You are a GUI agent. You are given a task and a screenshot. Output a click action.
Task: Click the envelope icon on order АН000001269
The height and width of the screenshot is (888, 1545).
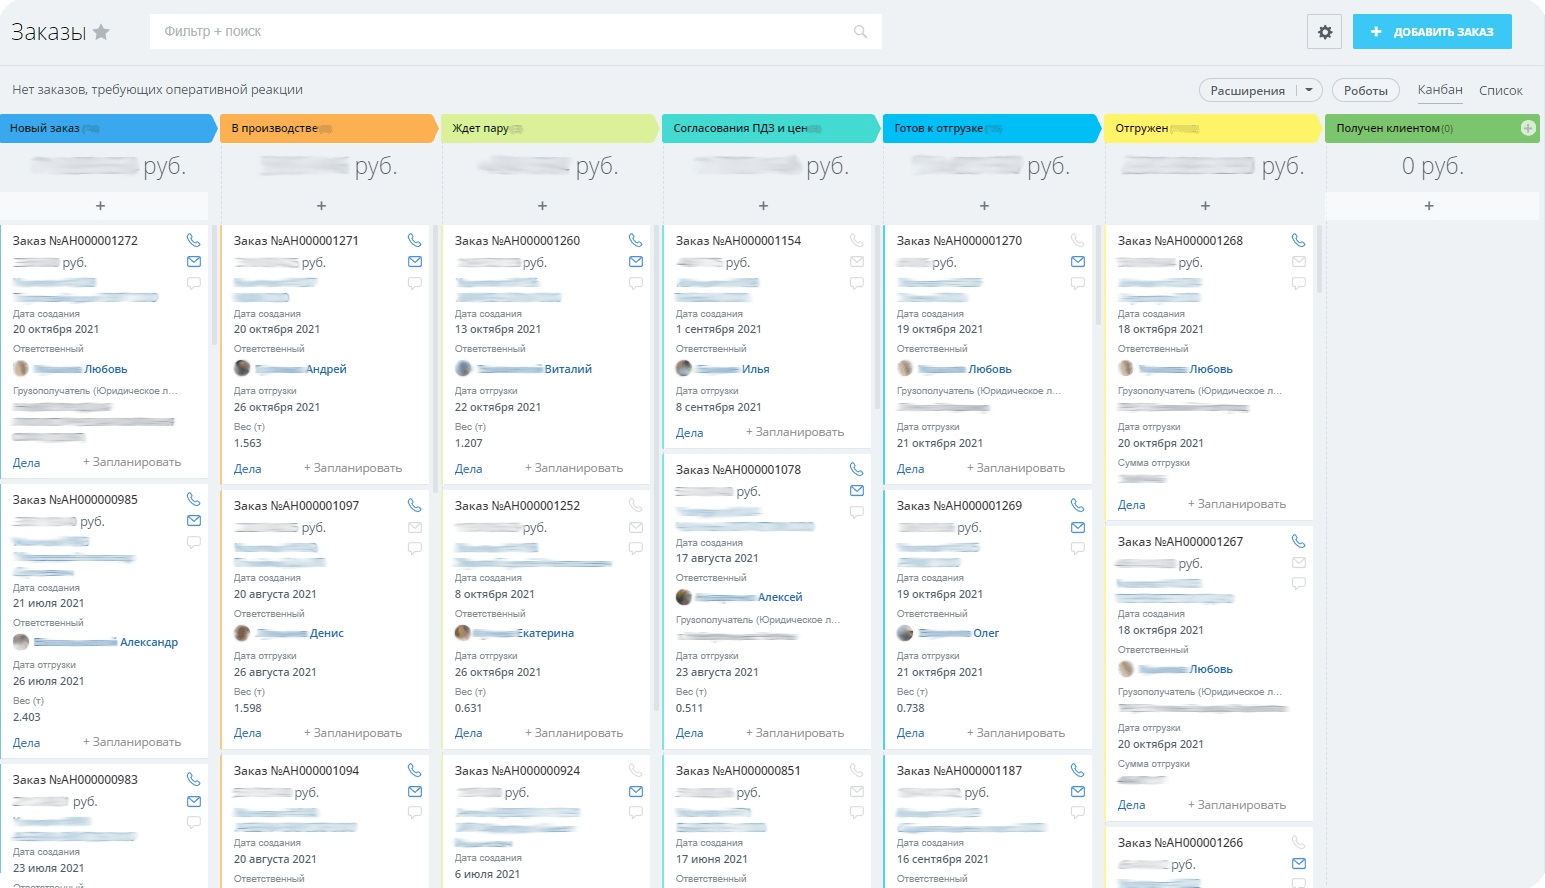[1078, 527]
